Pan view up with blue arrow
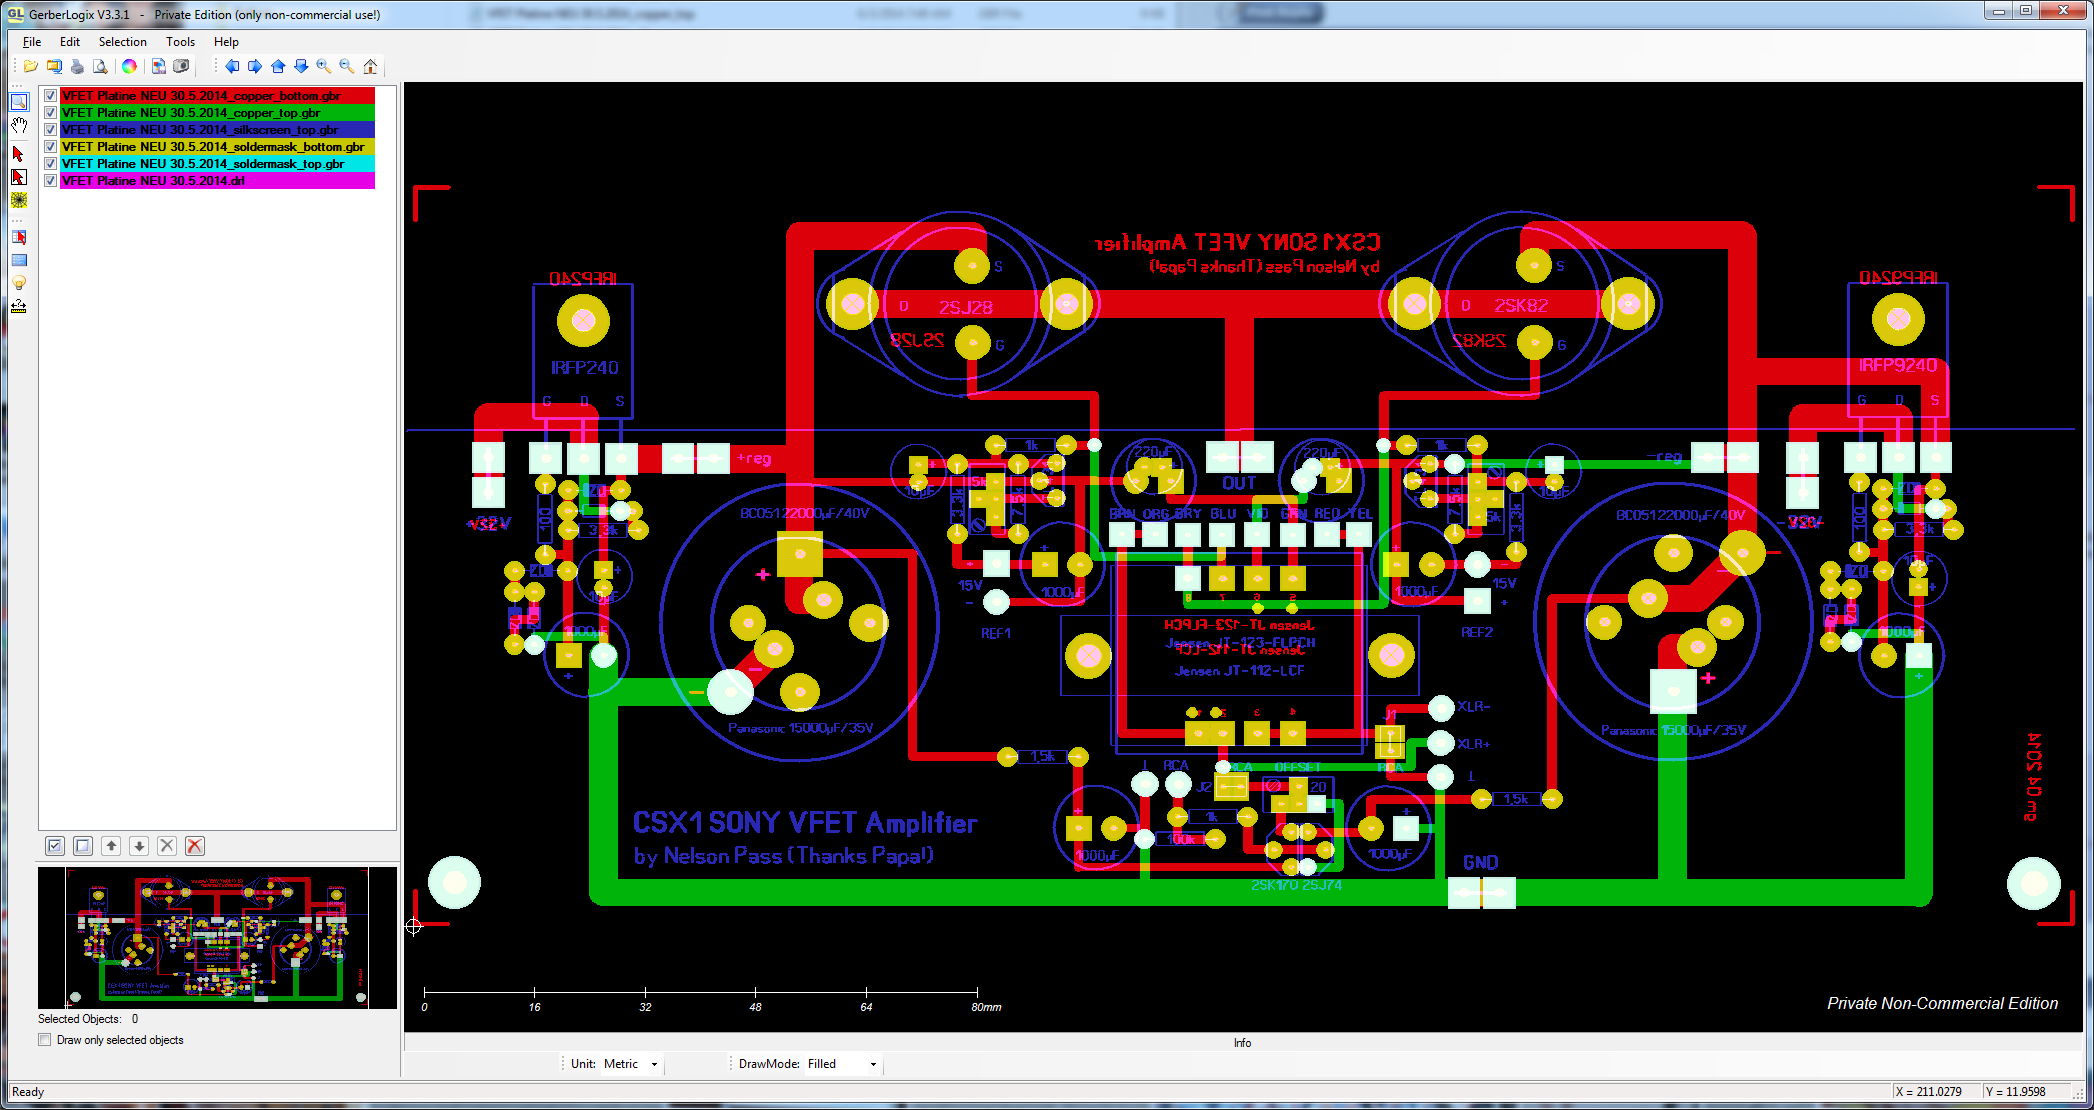Image resolution: width=2094 pixels, height=1110 pixels. click(x=278, y=66)
